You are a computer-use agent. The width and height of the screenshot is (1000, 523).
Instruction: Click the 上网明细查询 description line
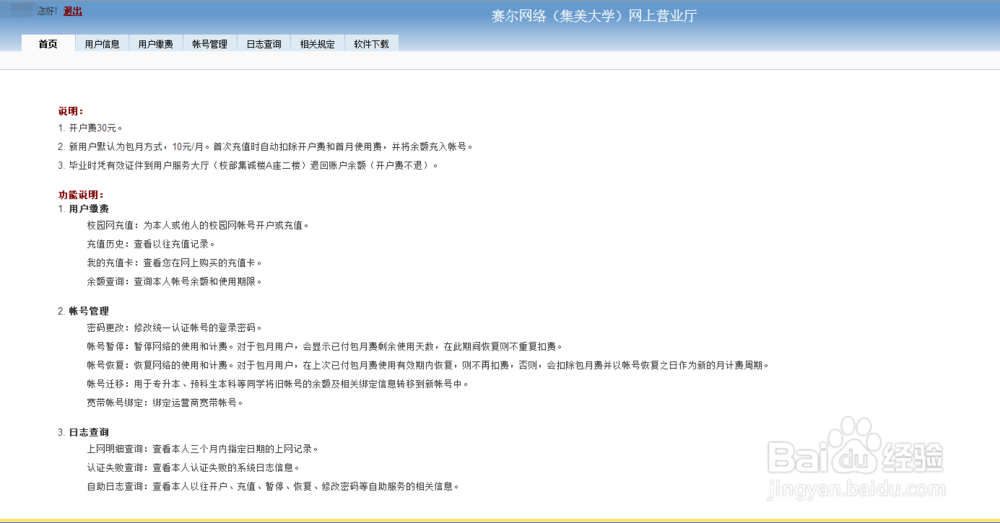coord(202,449)
